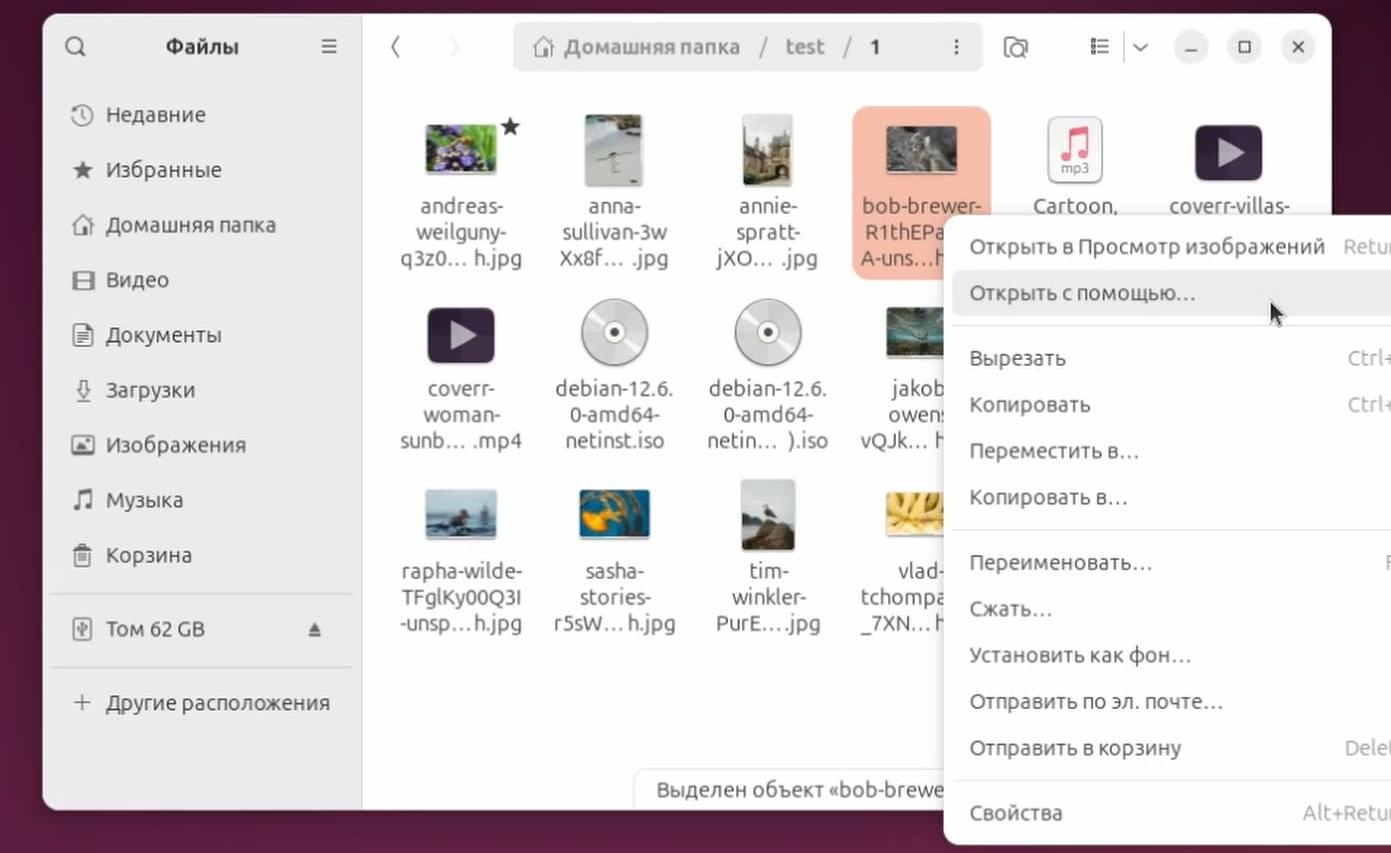
Task: Click the coverr-woman-sunb .mp4 file name
Action: pyautogui.click(x=461, y=415)
